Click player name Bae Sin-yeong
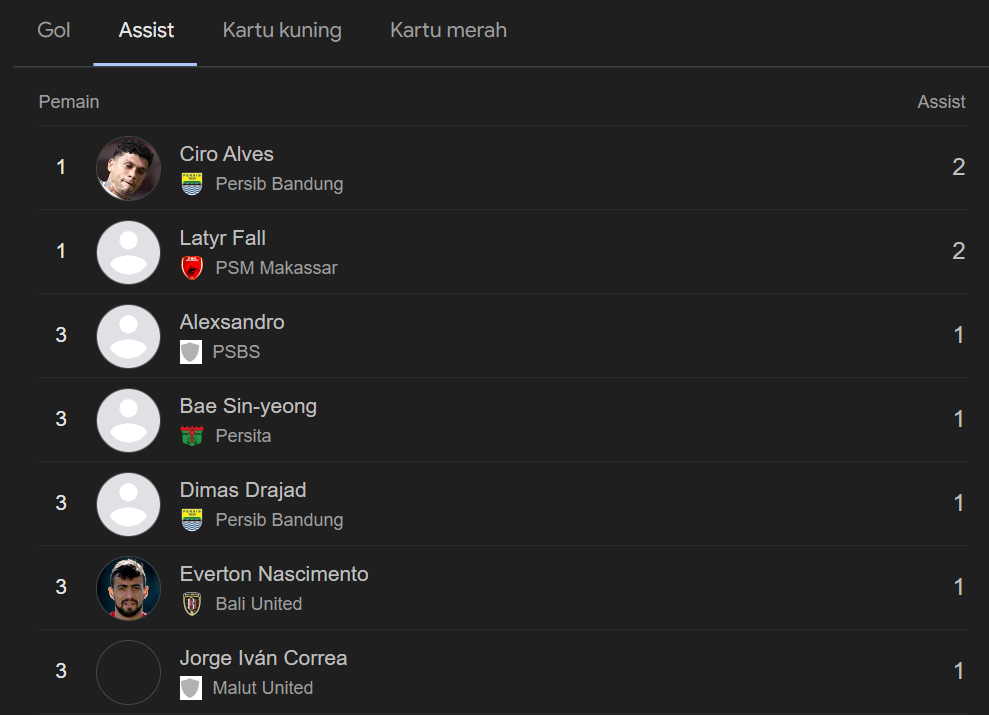Screen dimensions: 989x715 coord(248,406)
